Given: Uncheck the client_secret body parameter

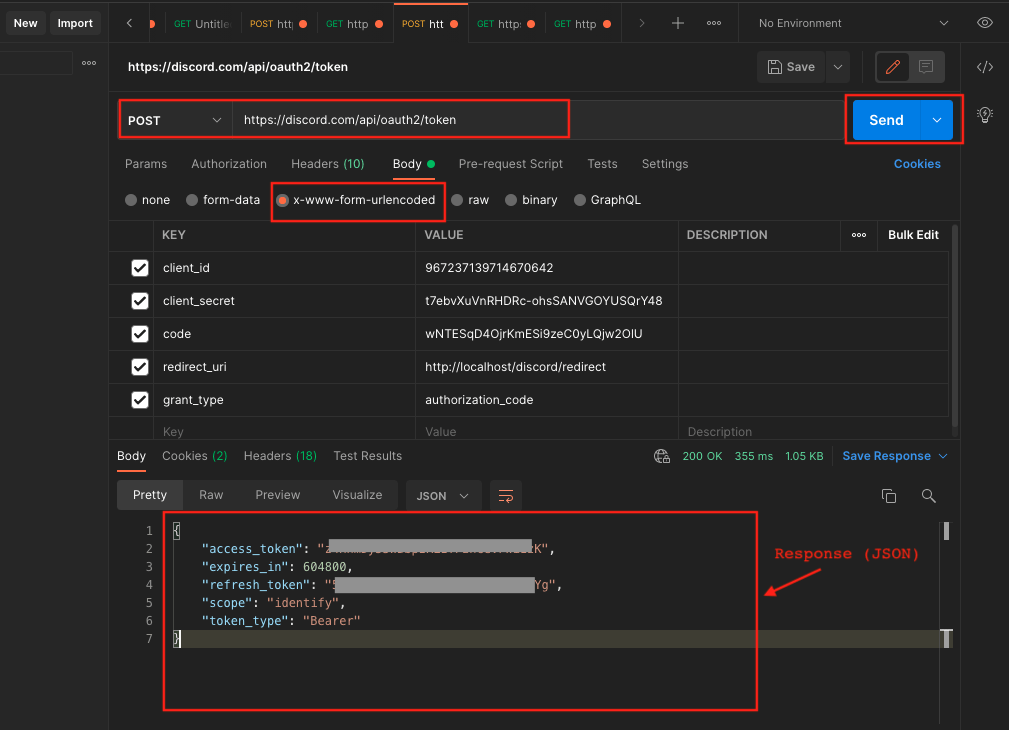Looking at the screenshot, I should coord(138,300).
